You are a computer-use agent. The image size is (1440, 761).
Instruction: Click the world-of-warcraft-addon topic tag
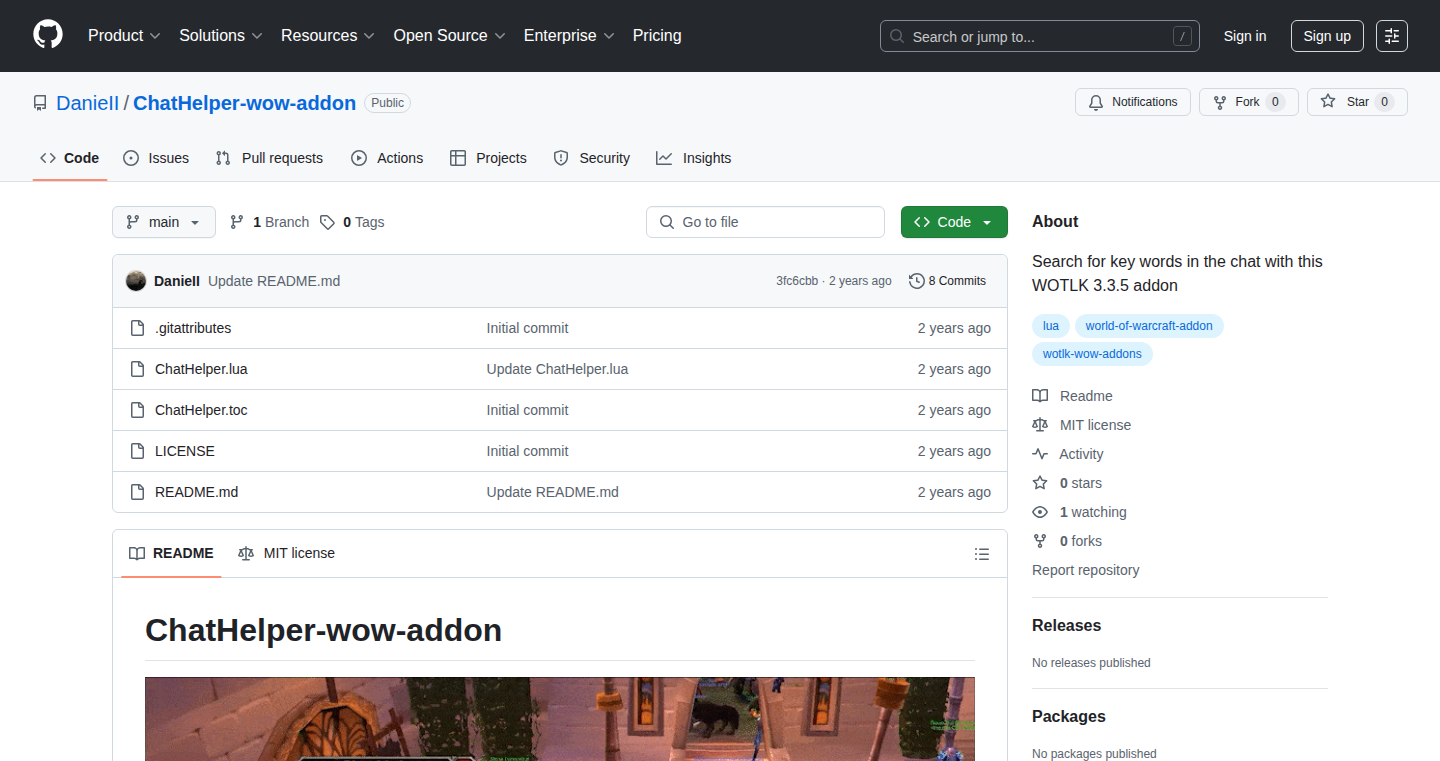tap(1149, 326)
